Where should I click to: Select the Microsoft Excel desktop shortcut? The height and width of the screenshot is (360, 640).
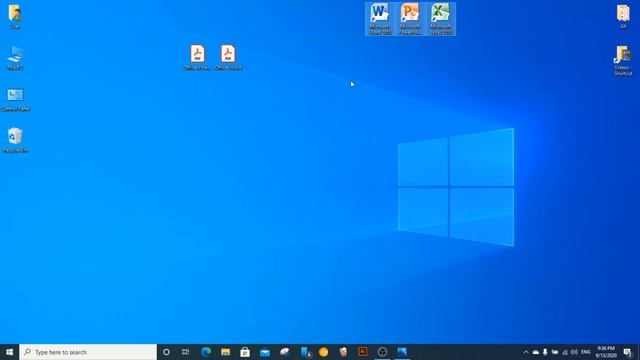(x=440, y=19)
